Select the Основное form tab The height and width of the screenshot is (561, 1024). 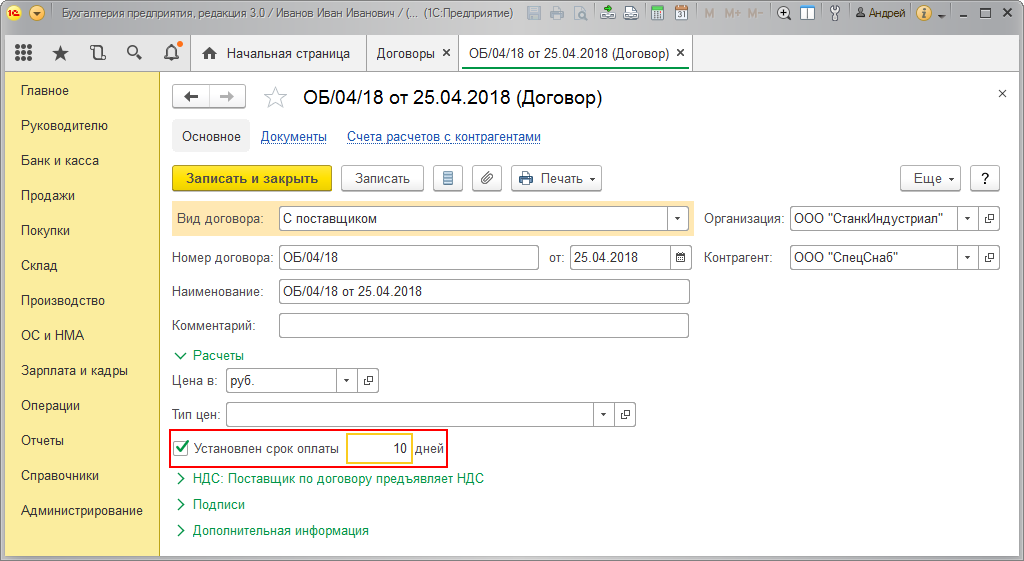coord(211,136)
